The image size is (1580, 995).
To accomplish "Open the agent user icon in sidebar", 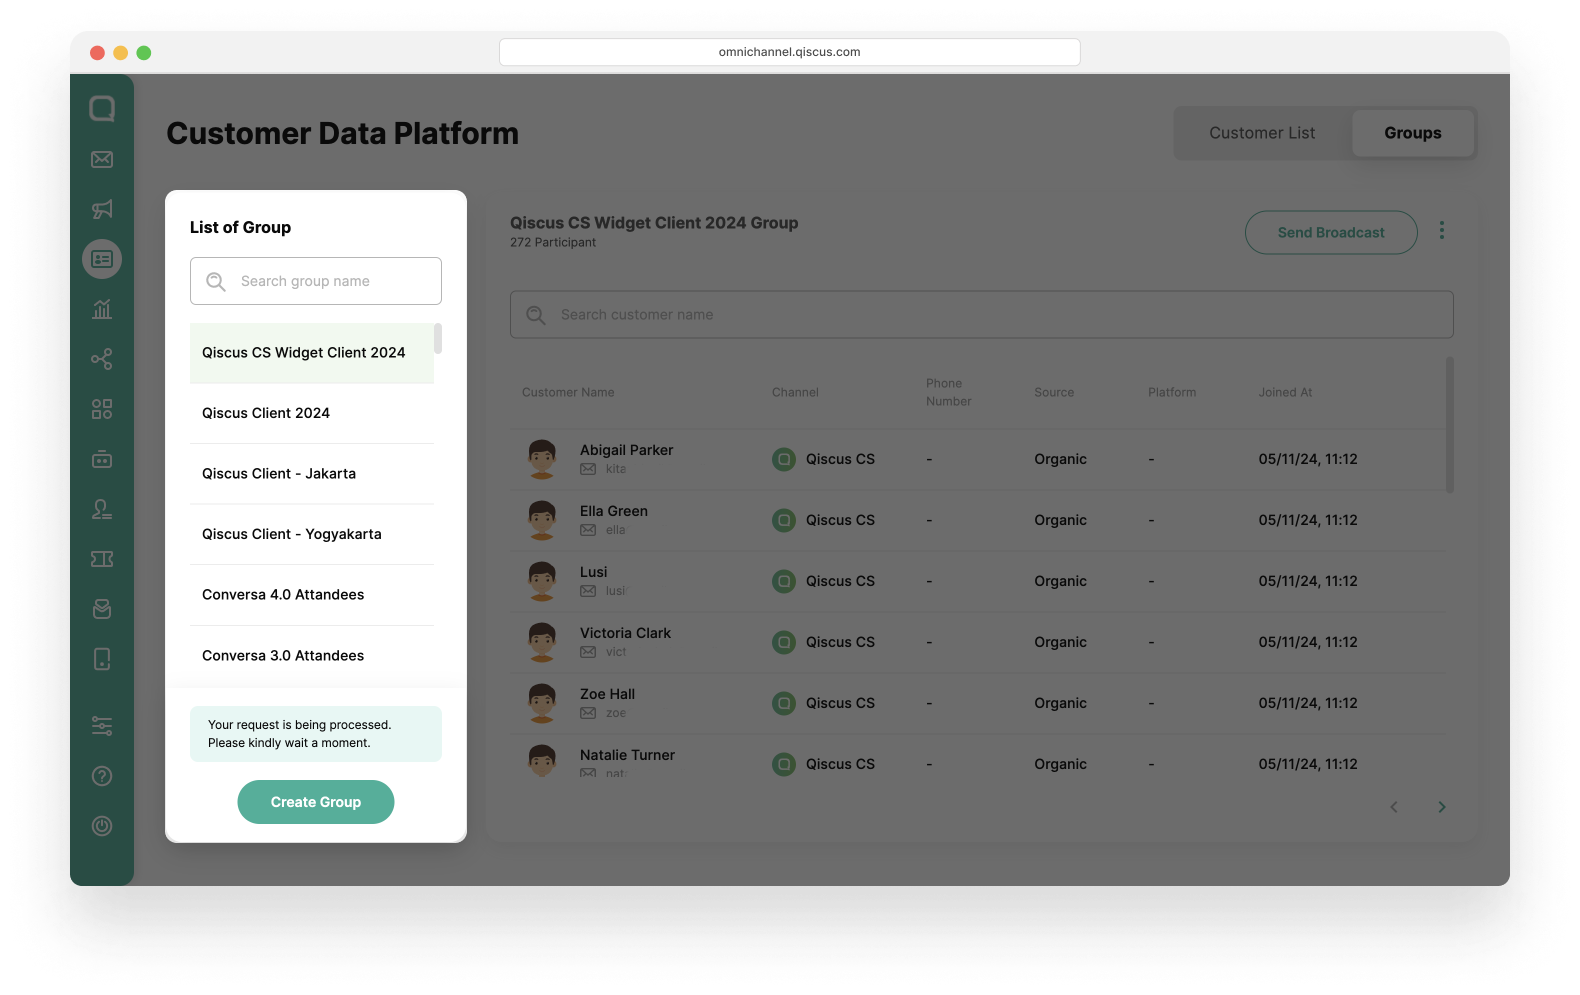I will point(102,509).
